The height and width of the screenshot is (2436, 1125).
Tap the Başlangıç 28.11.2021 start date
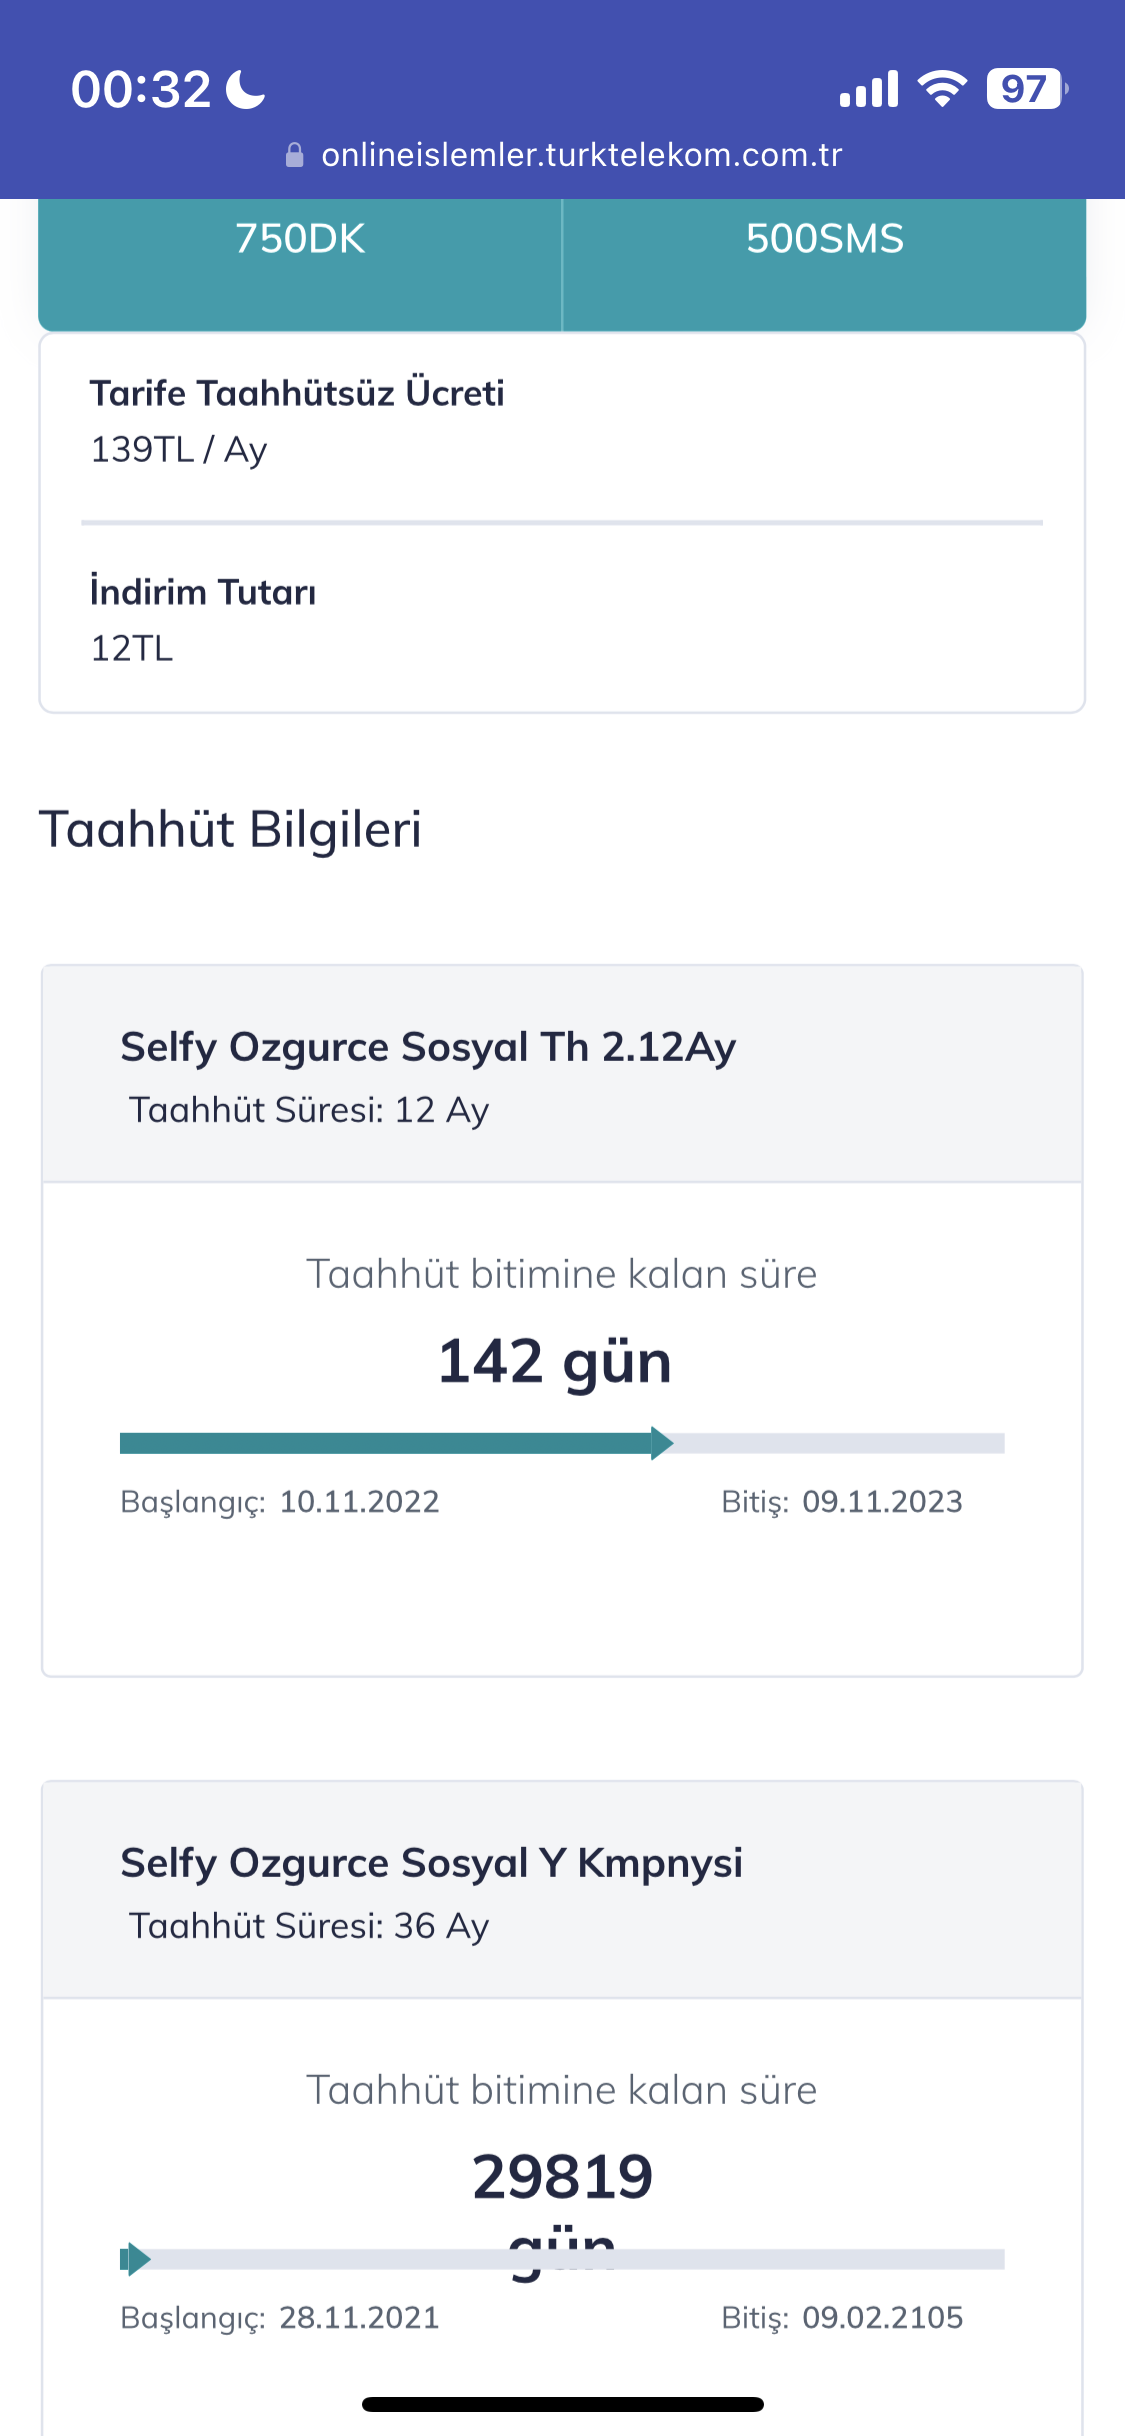[280, 2318]
